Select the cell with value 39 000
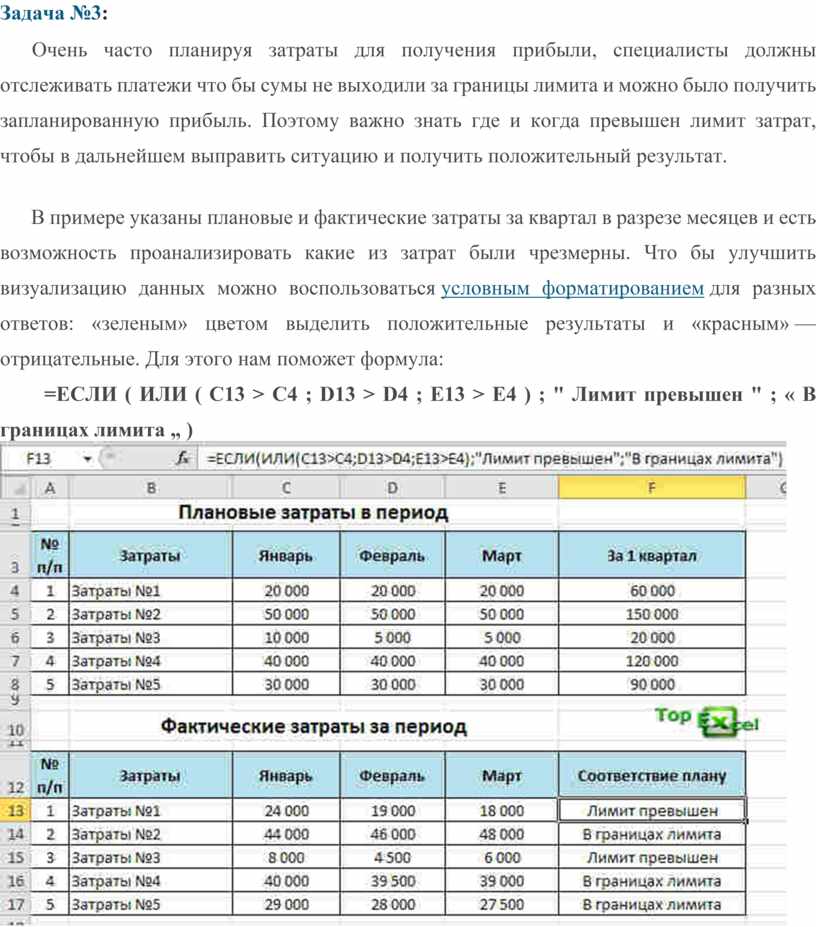The height and width of the screenshot is (927, 816). tap(501, 881)
